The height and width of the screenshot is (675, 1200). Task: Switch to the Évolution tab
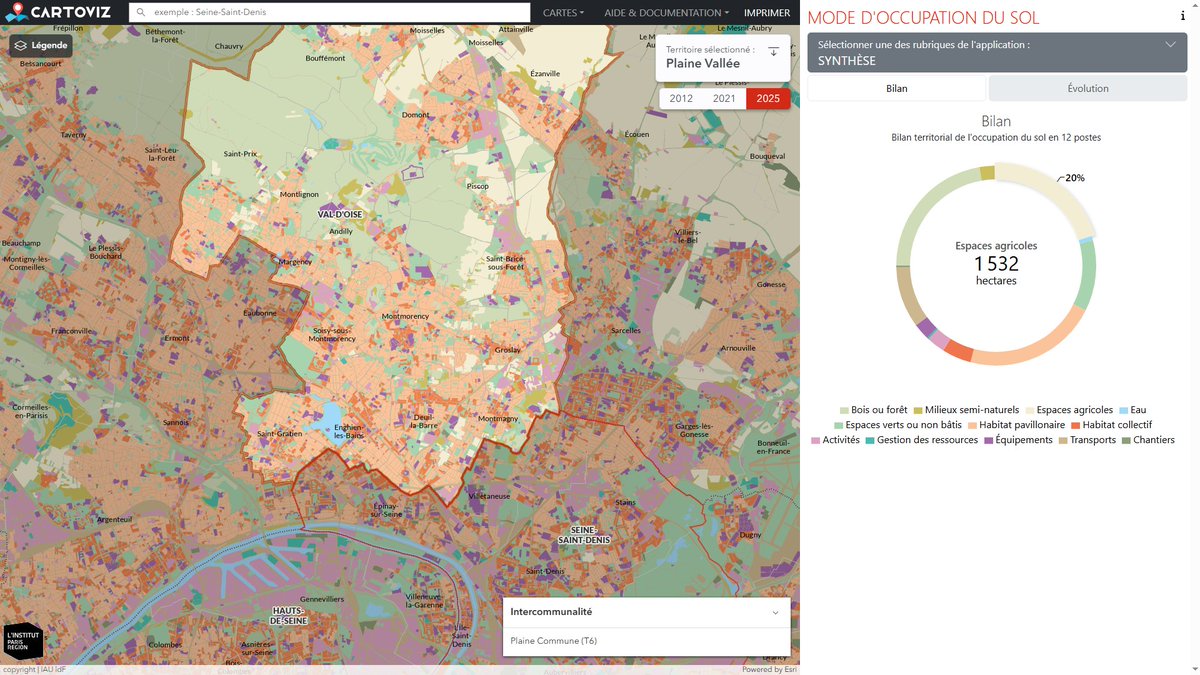(1088, 88)
